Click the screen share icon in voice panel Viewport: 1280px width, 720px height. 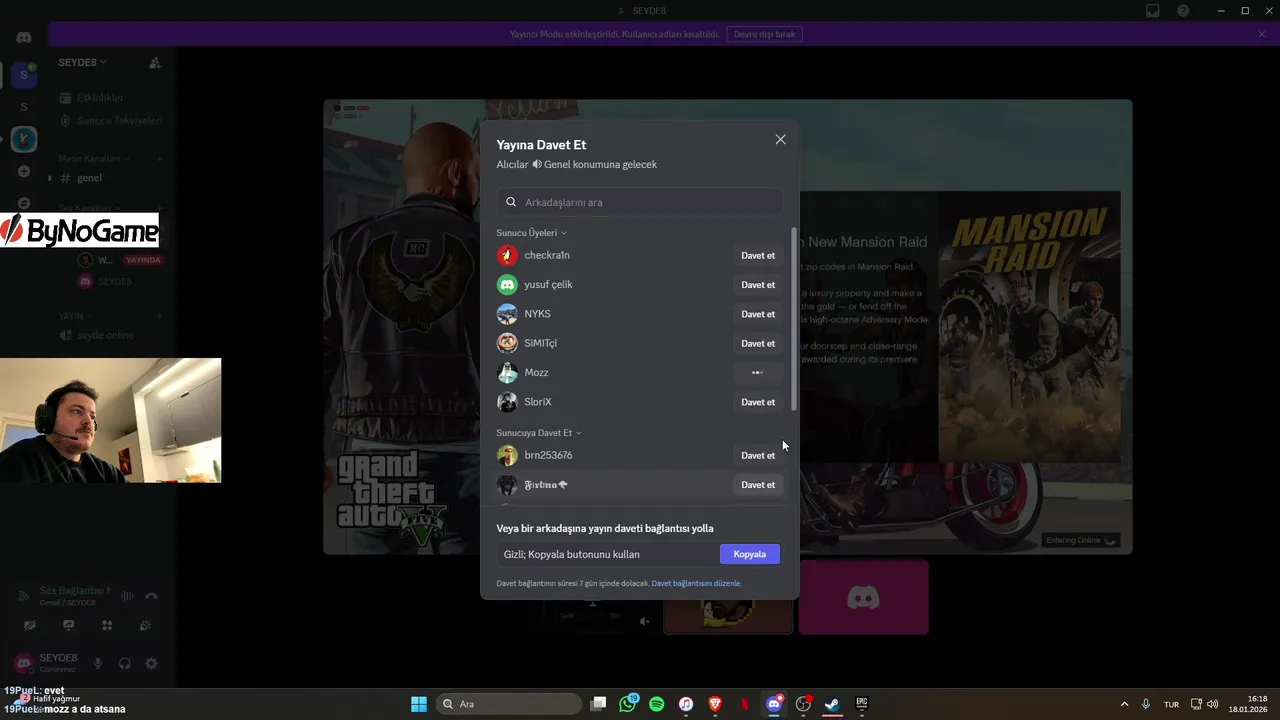pos(68,626)
